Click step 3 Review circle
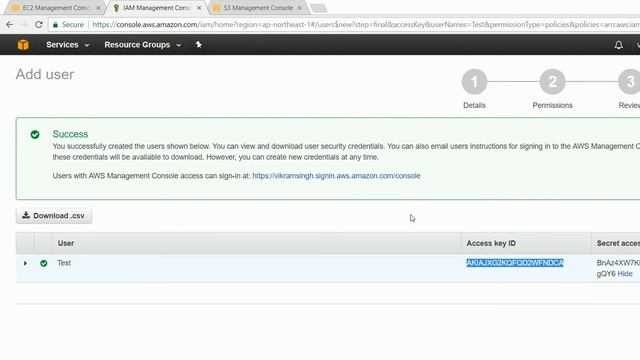 [630, 82]
